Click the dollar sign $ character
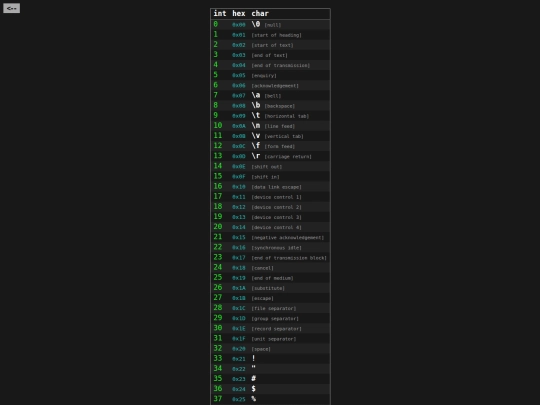The image size is (540, 405). (253, 389)
